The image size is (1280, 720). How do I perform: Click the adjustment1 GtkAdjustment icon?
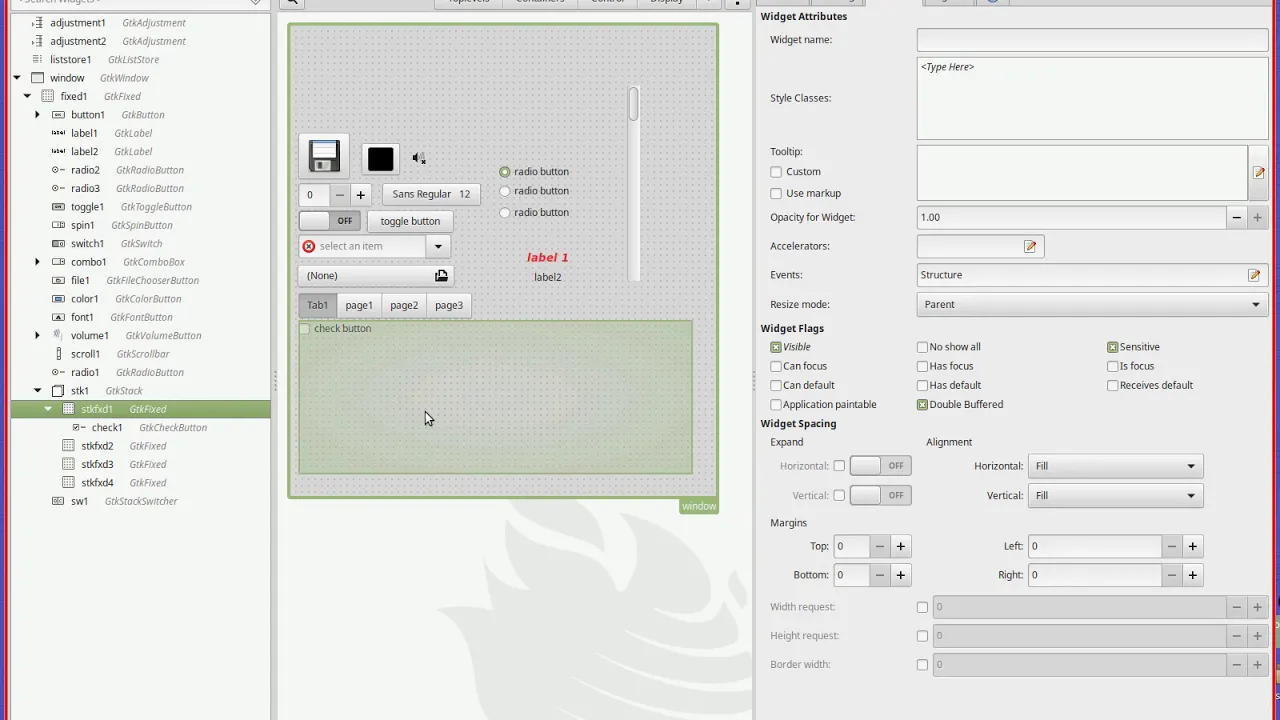(x=38, y=22)
